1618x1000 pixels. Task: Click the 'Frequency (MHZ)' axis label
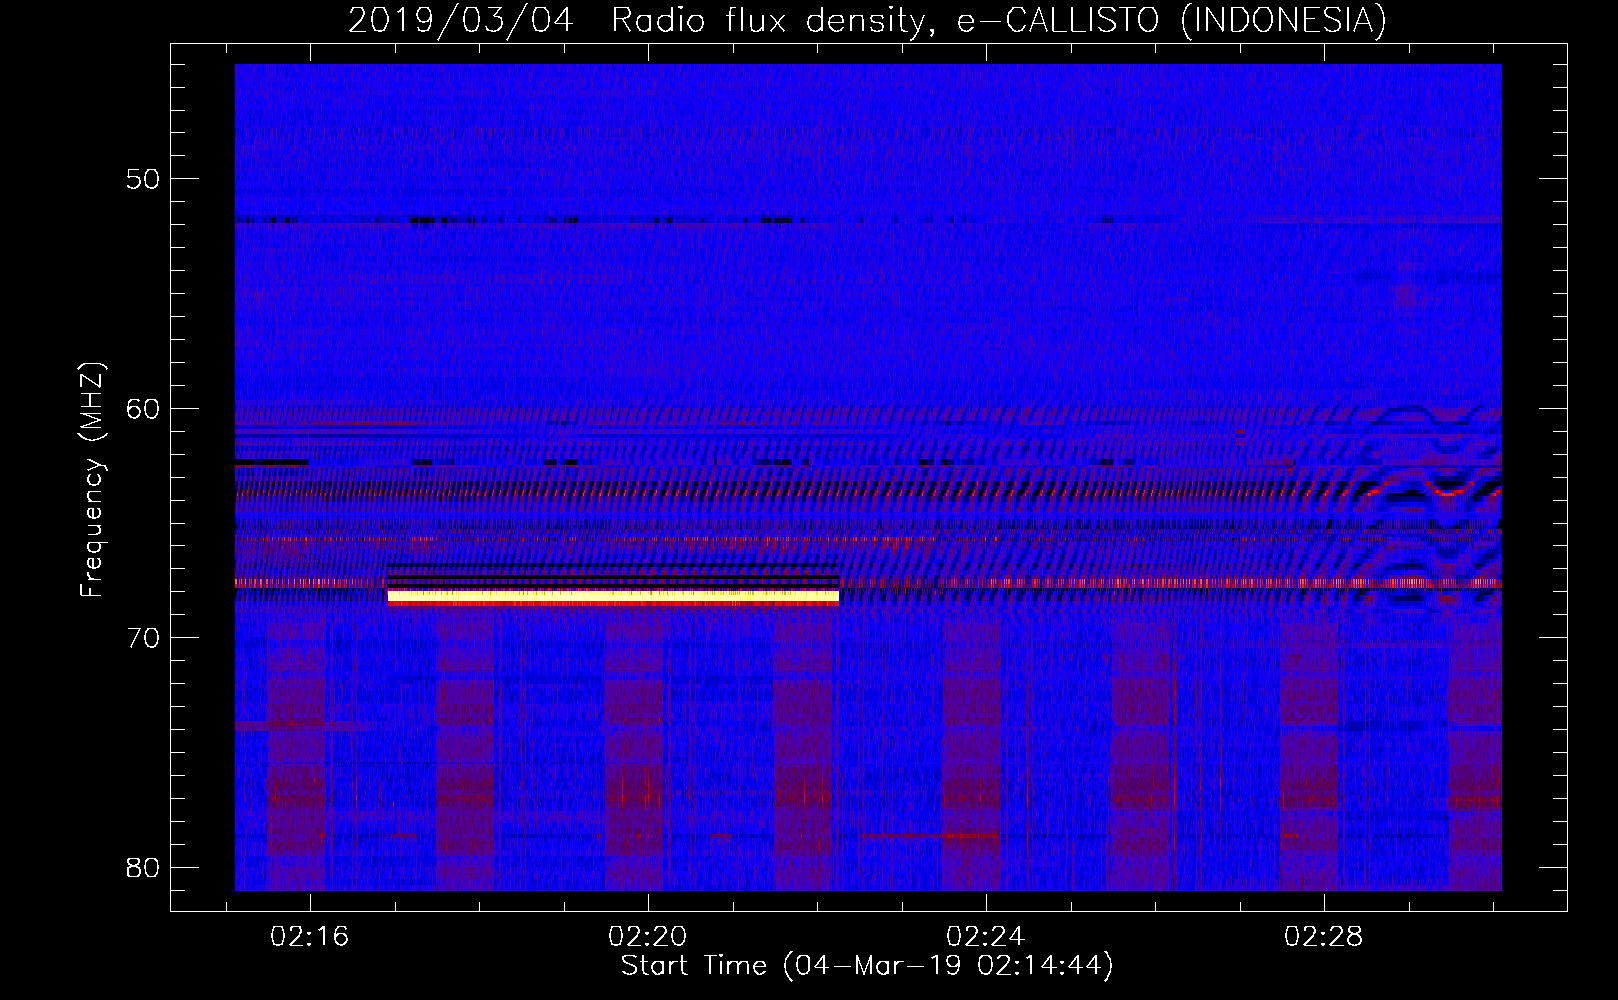click(92, 480)
